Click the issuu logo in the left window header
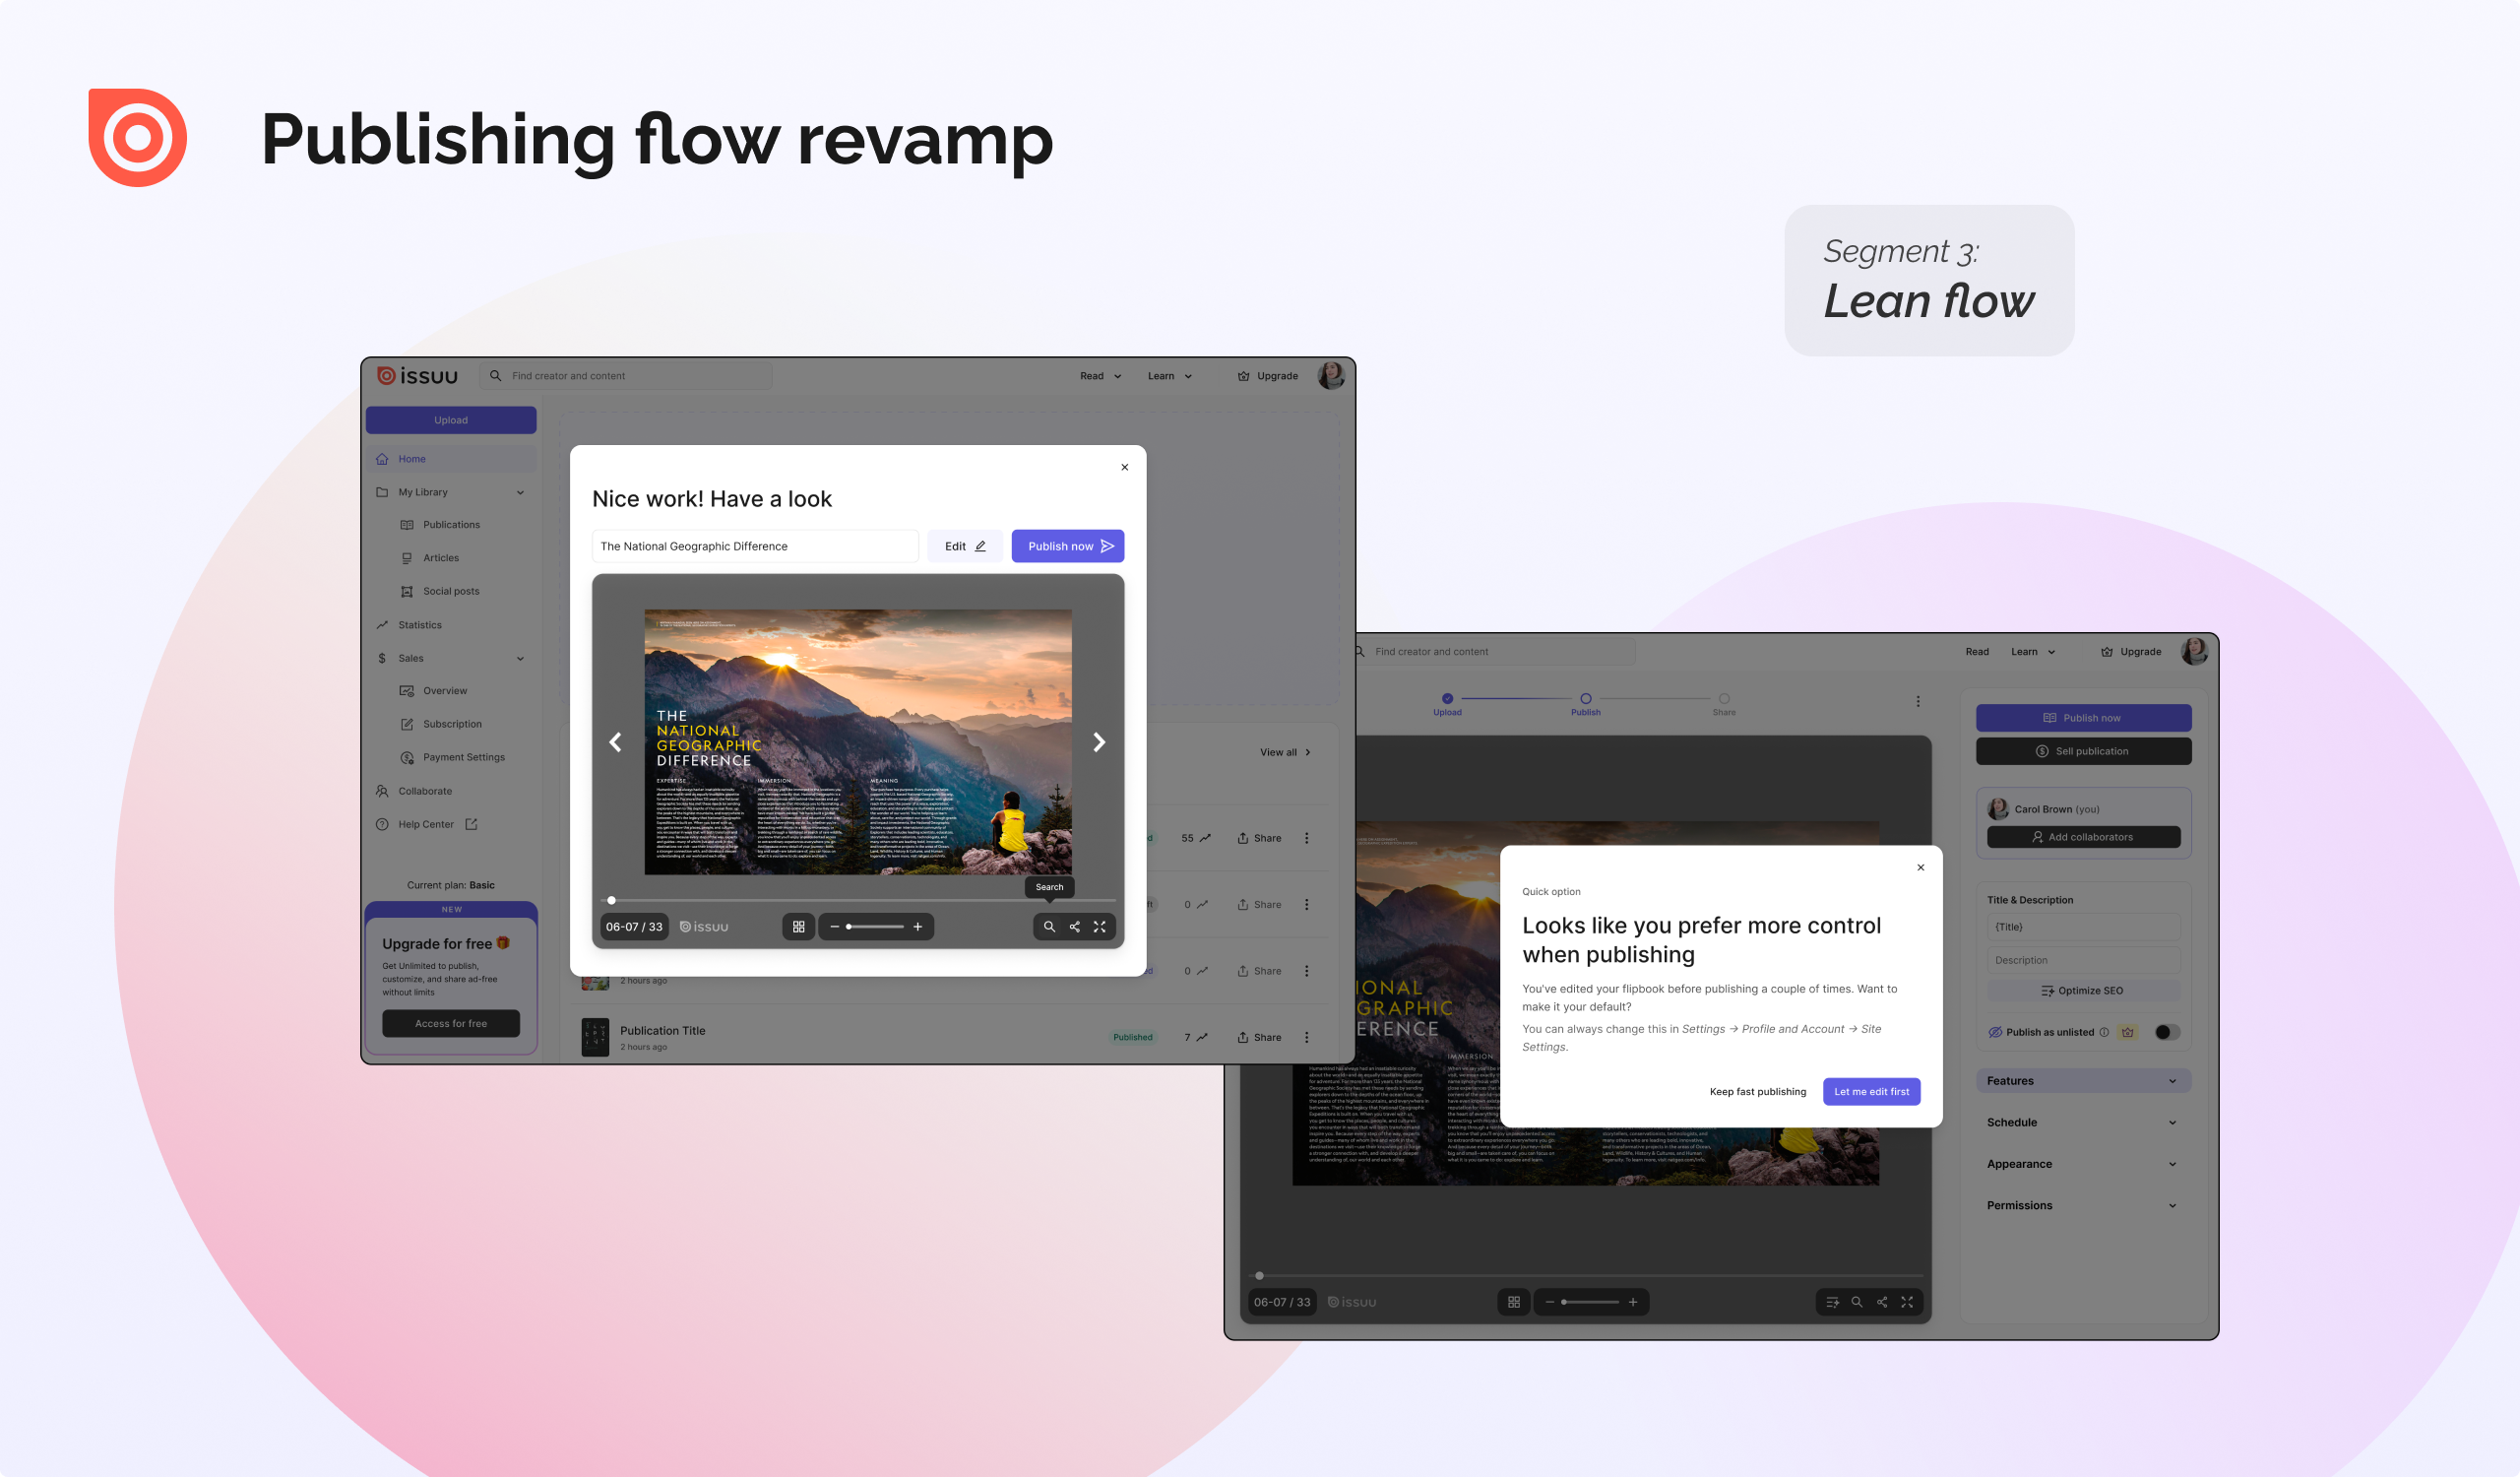Image resolution: width=2520 pixels, height=1477 pixels. click(417, 376)
